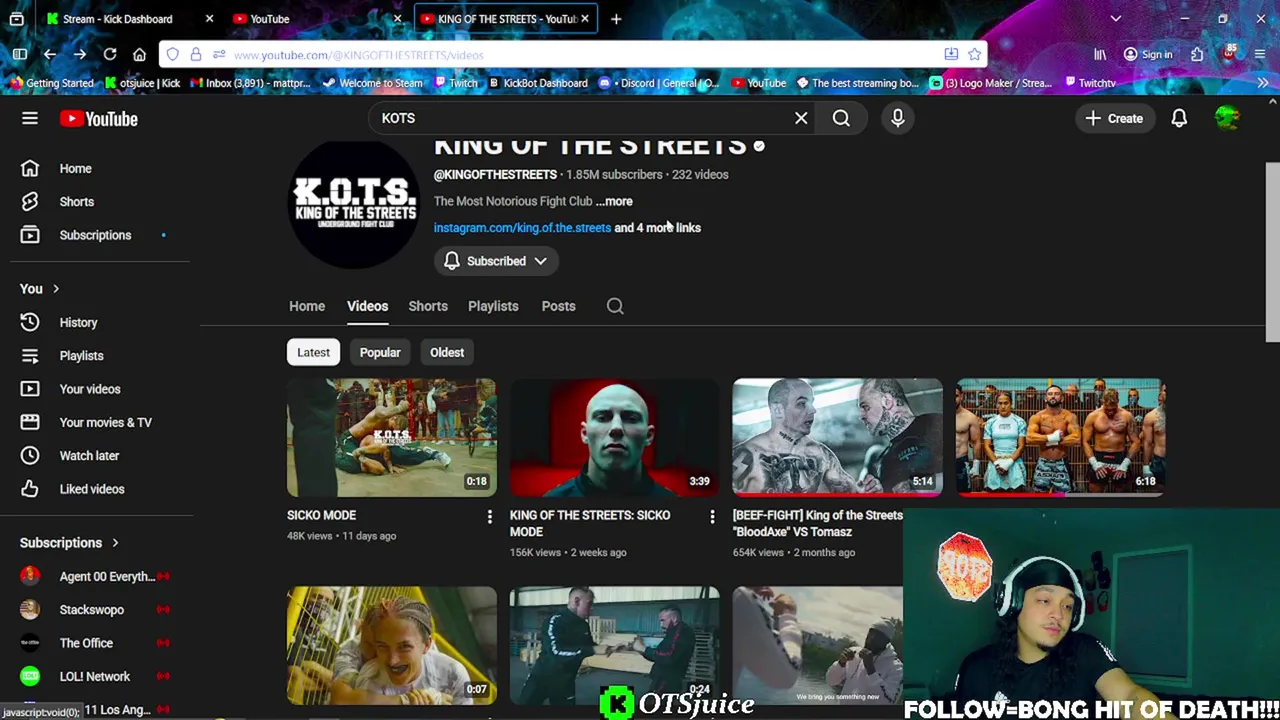Open the channel Playlists tab
The width and height of the screenshot is (1280, 720).
(493, 306)
